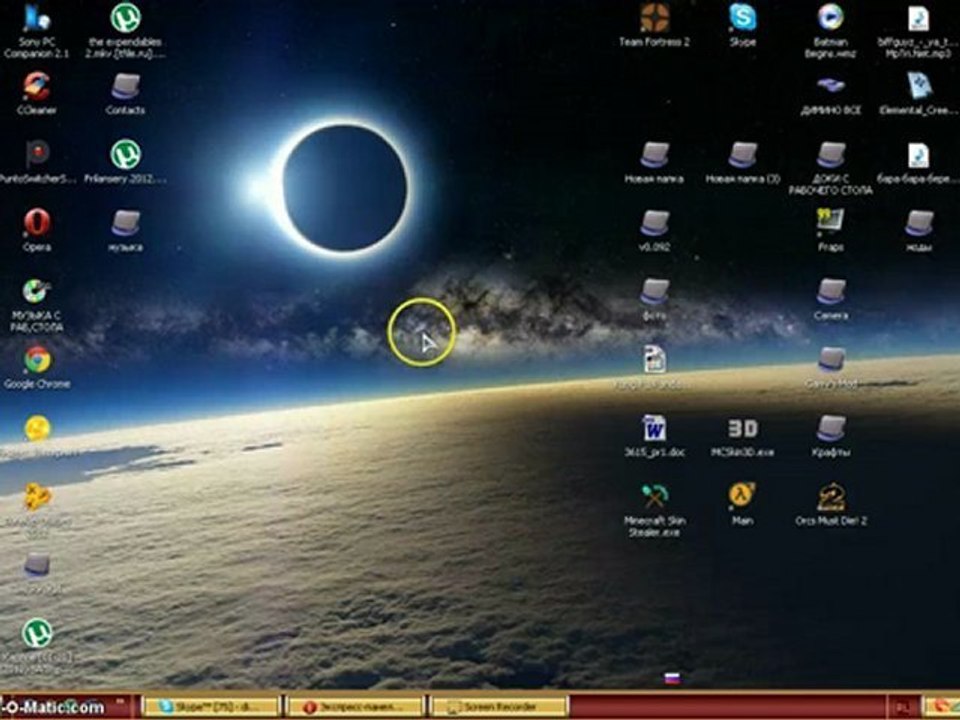This screenshot has width=960, height=720.
Task: Open the Camera folder
Action: [x=831, y=291]
